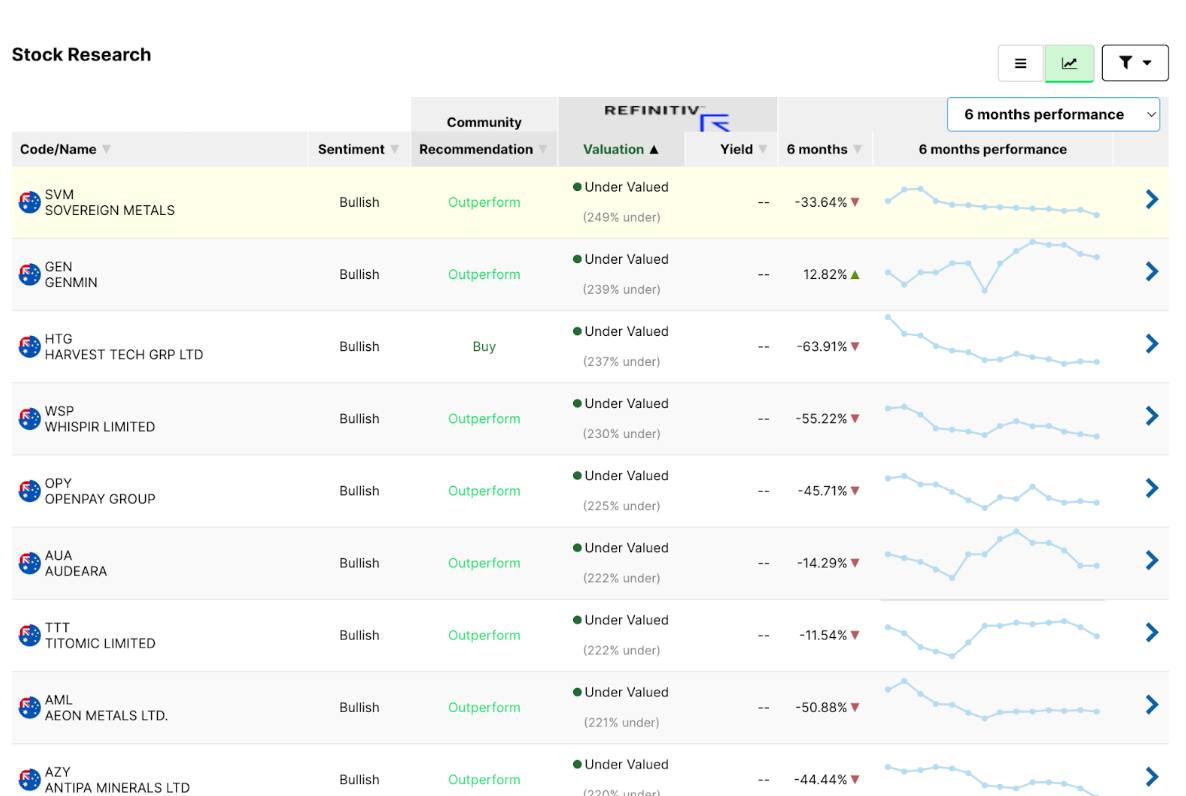Viewport: 1186px width, 796px height.
Task: Click the -50.88% value for AML
Action: tap(821, 707)
